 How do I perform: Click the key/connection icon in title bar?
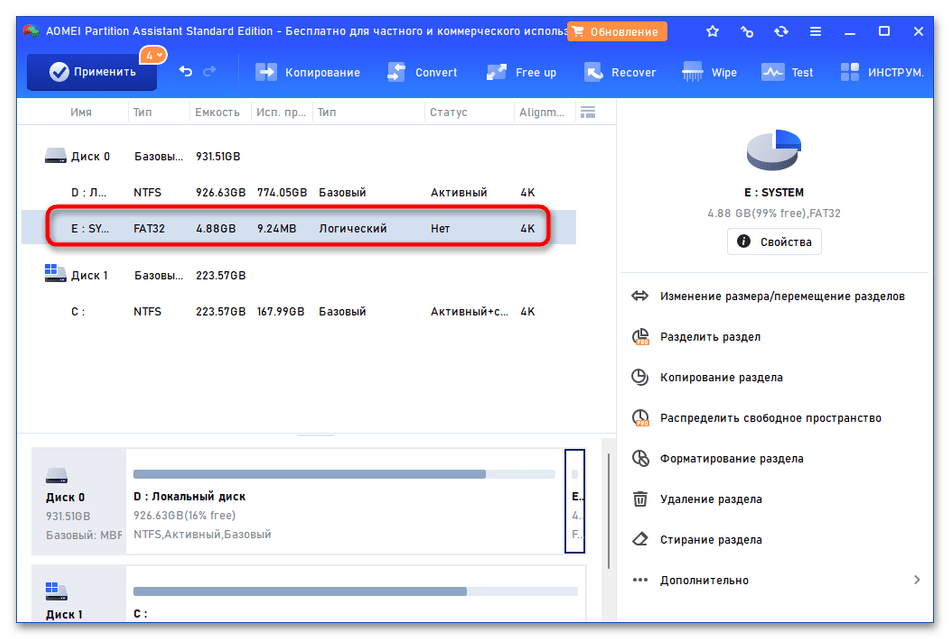(x=746, y=31)
